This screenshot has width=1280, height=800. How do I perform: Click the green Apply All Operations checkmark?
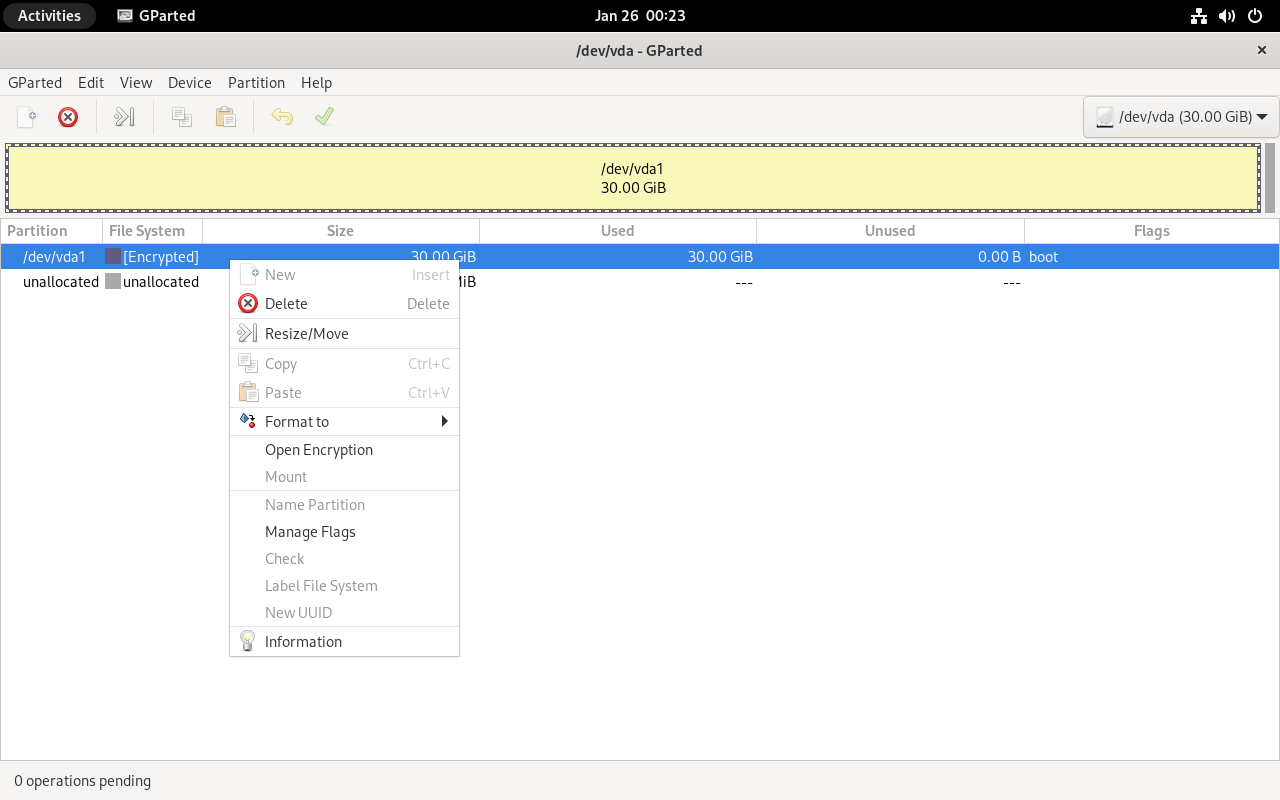[324, 117]
